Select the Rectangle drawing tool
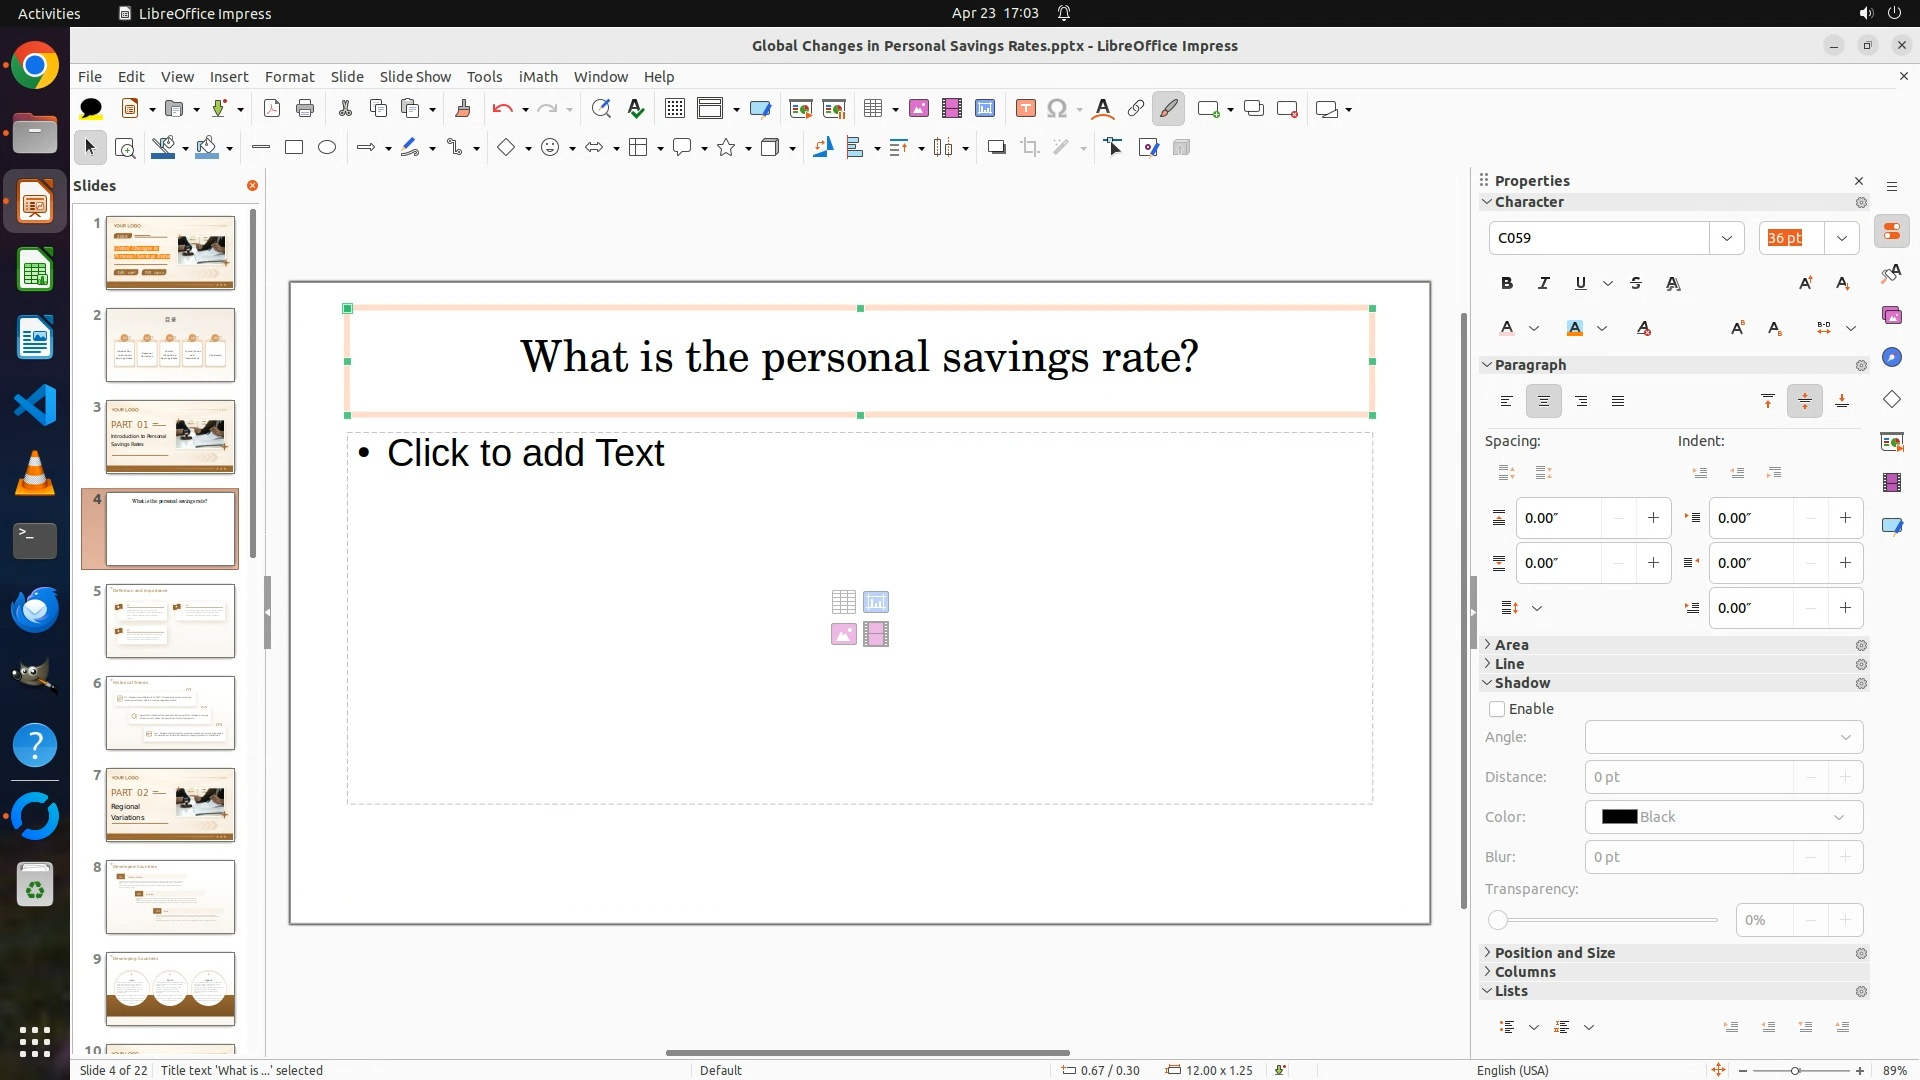The height and width of the screenshot is (1080, 1920). (294, 148)
